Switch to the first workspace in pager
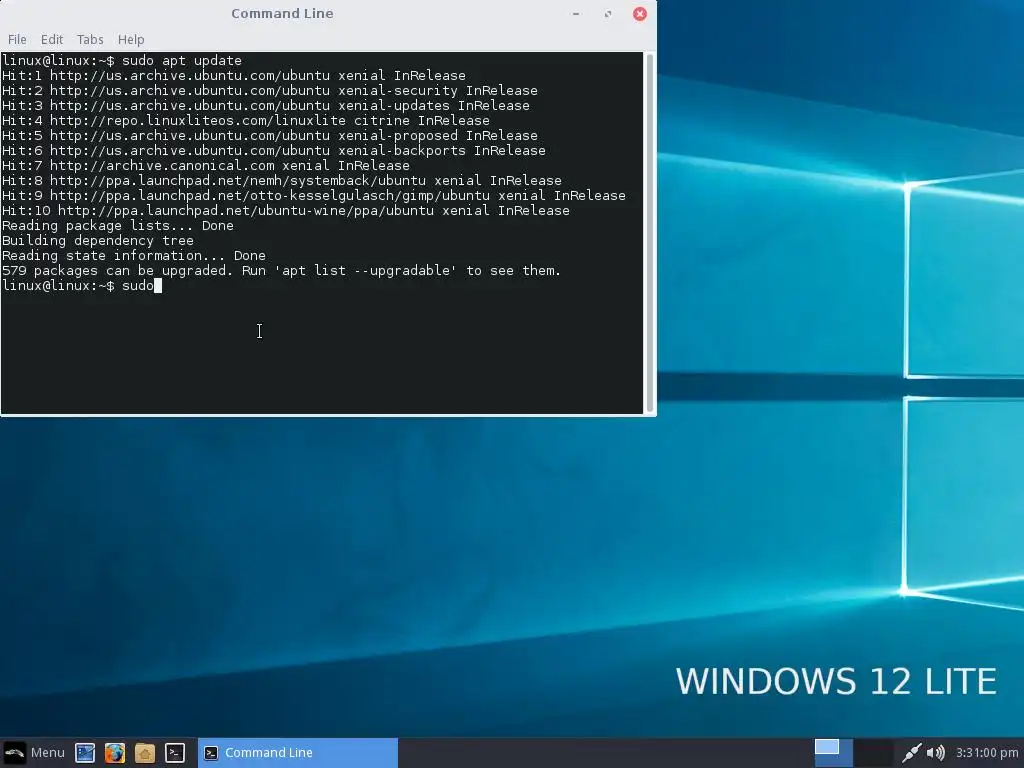 (x=833, y=752)
